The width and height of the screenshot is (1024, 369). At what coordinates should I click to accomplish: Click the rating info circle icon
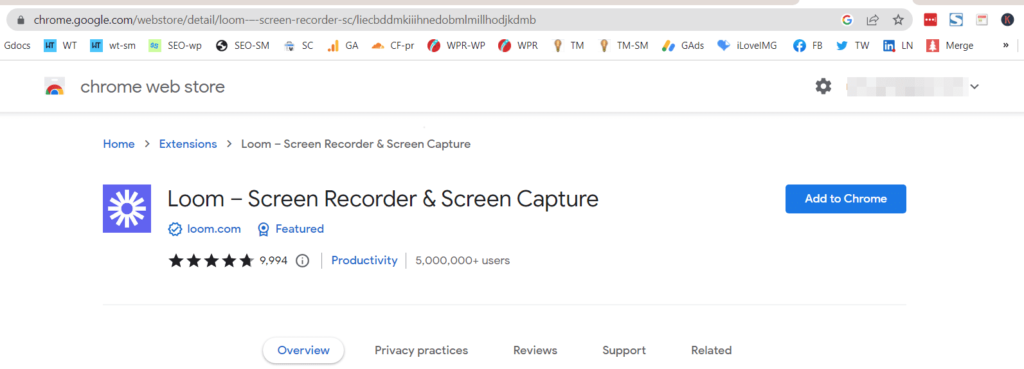(x=302, y=261)
